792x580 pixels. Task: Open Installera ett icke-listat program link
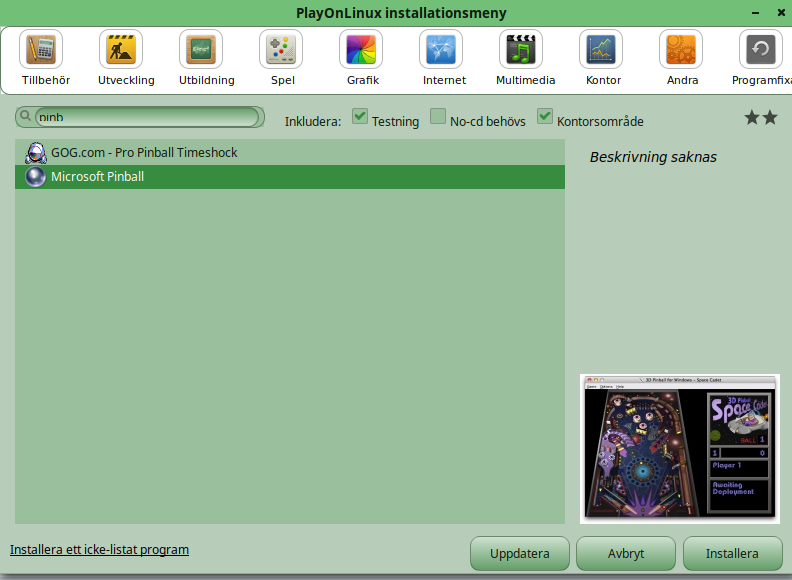click(x=100, y=550)
